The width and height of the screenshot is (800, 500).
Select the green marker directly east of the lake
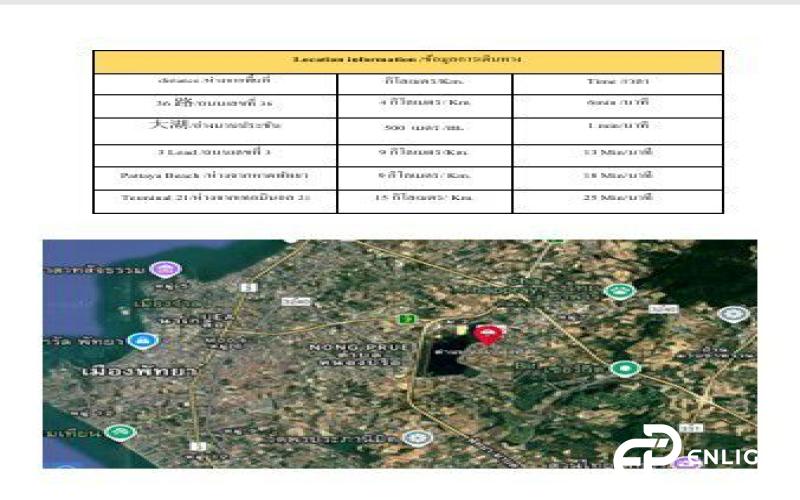[625, 368]
